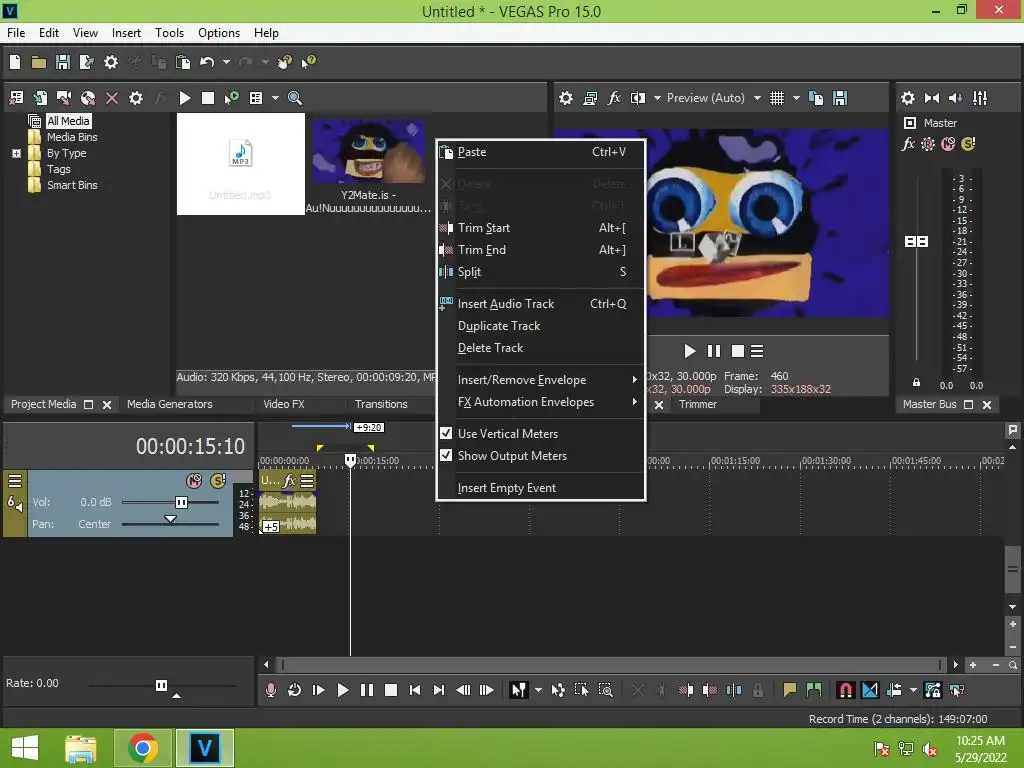Click the Undo arrow
The width and height of the screenshot is (1024, 768).
pyautogui.click(x=207, y=62)
